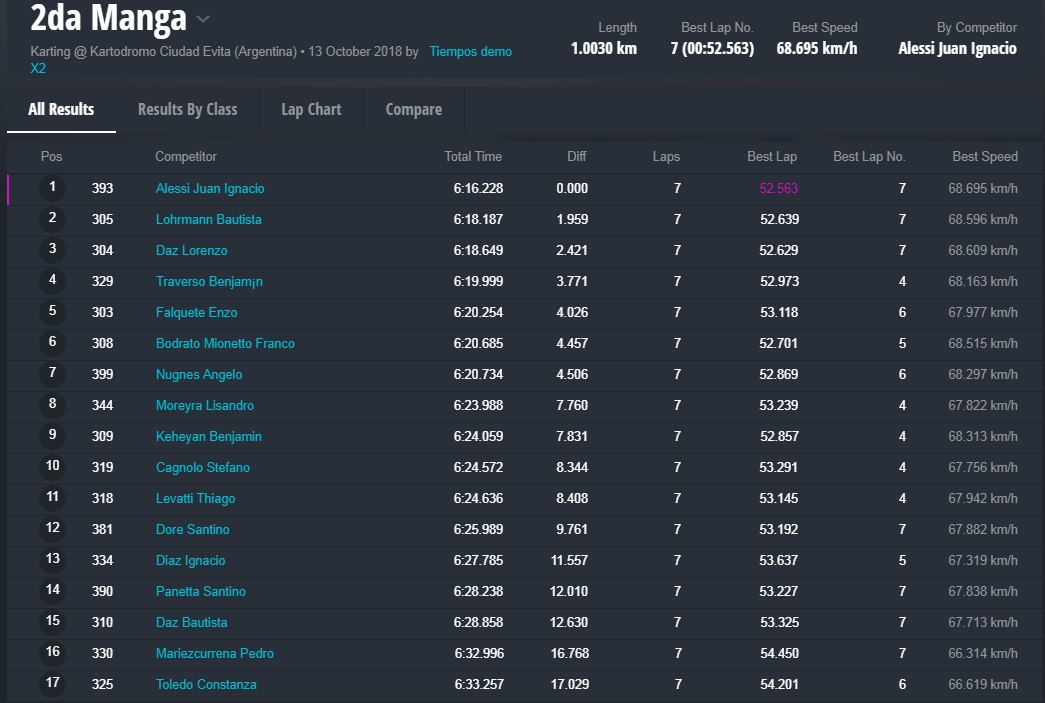This screenshot has height=703, width=1045.
Task: Click position 17 circle badge
Action: coord(52,683)
